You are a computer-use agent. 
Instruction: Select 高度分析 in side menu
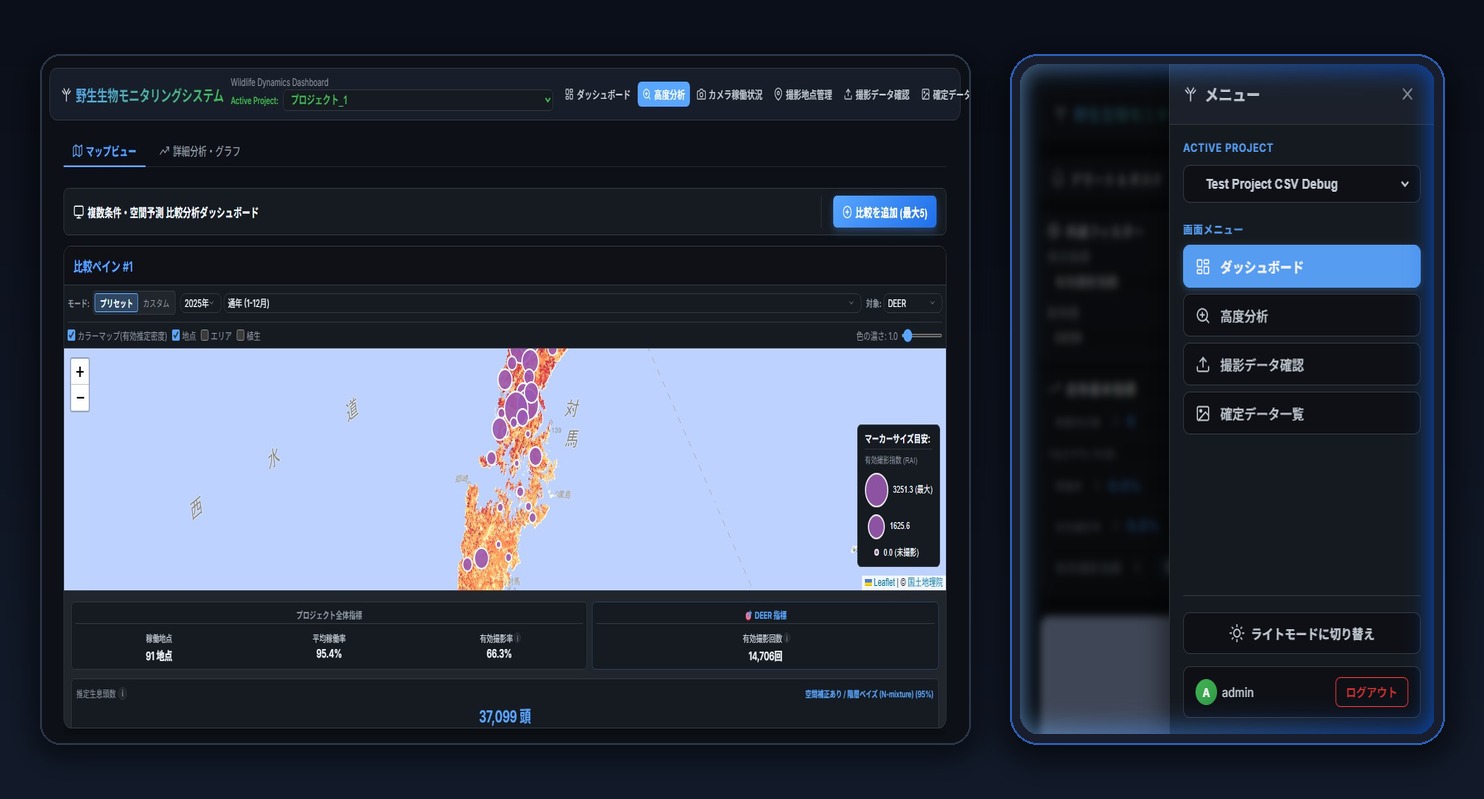coord(1301,316)
